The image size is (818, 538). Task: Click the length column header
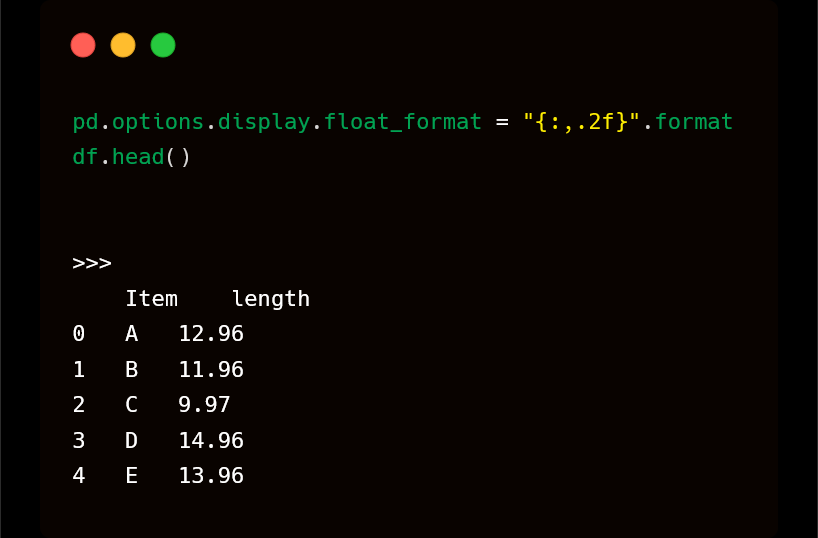[271, 299]
